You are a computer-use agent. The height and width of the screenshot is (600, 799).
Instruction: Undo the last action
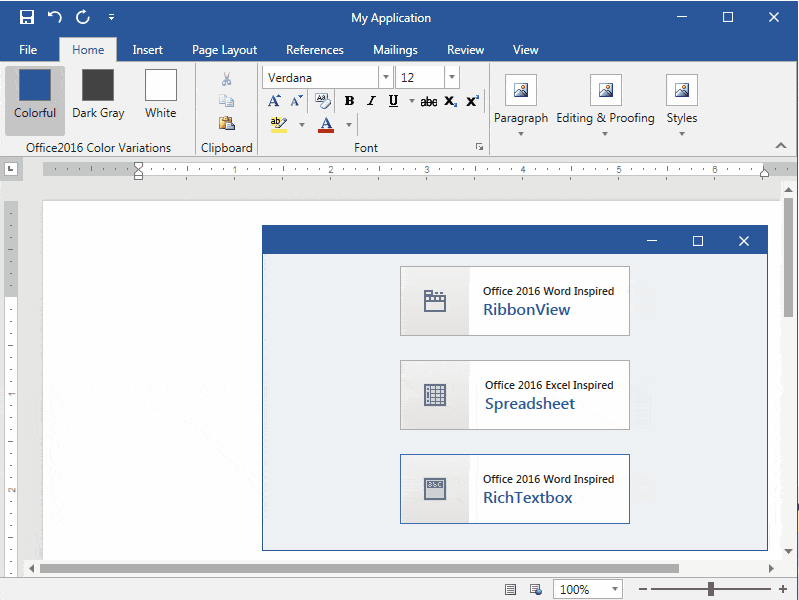pyautogui.click(x=55, y=17)
